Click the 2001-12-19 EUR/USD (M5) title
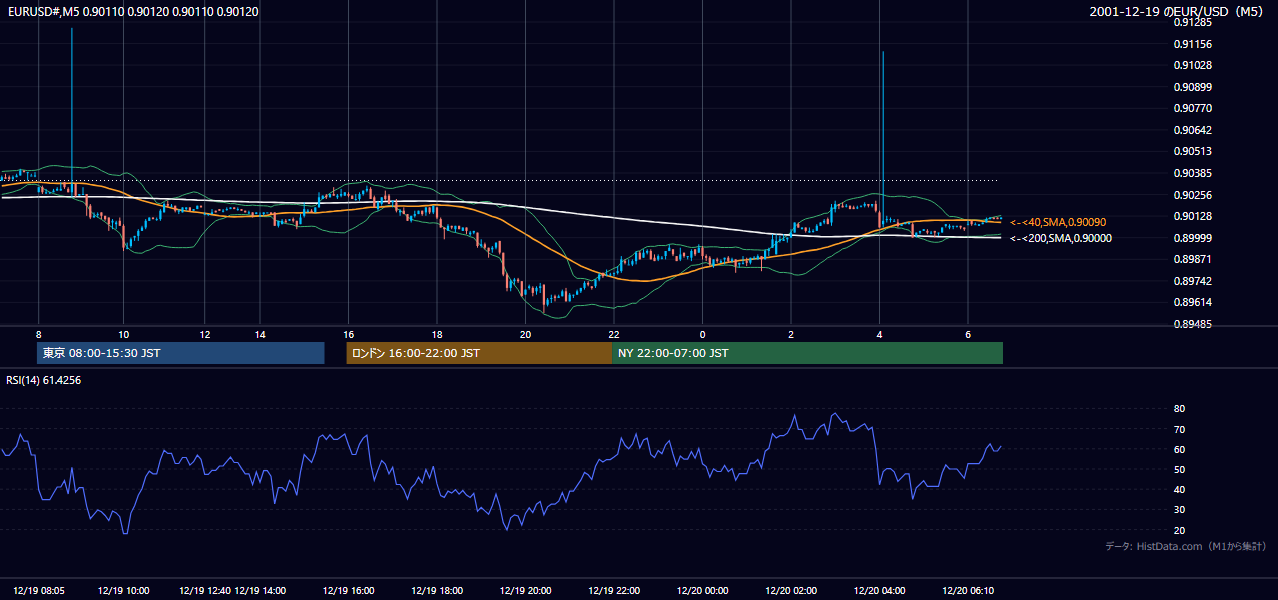This screenshot has width=1278, height=600. 1178,11
